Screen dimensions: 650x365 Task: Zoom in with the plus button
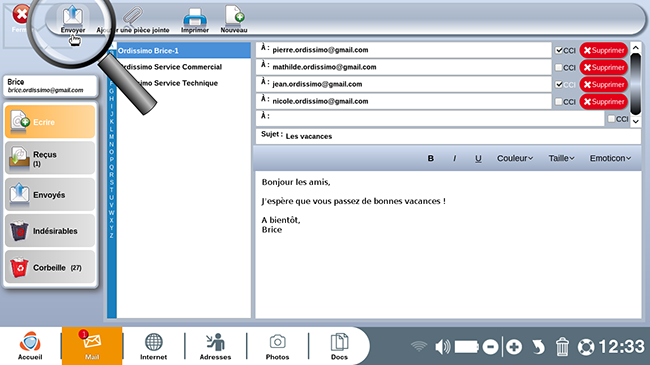(514, 346)
